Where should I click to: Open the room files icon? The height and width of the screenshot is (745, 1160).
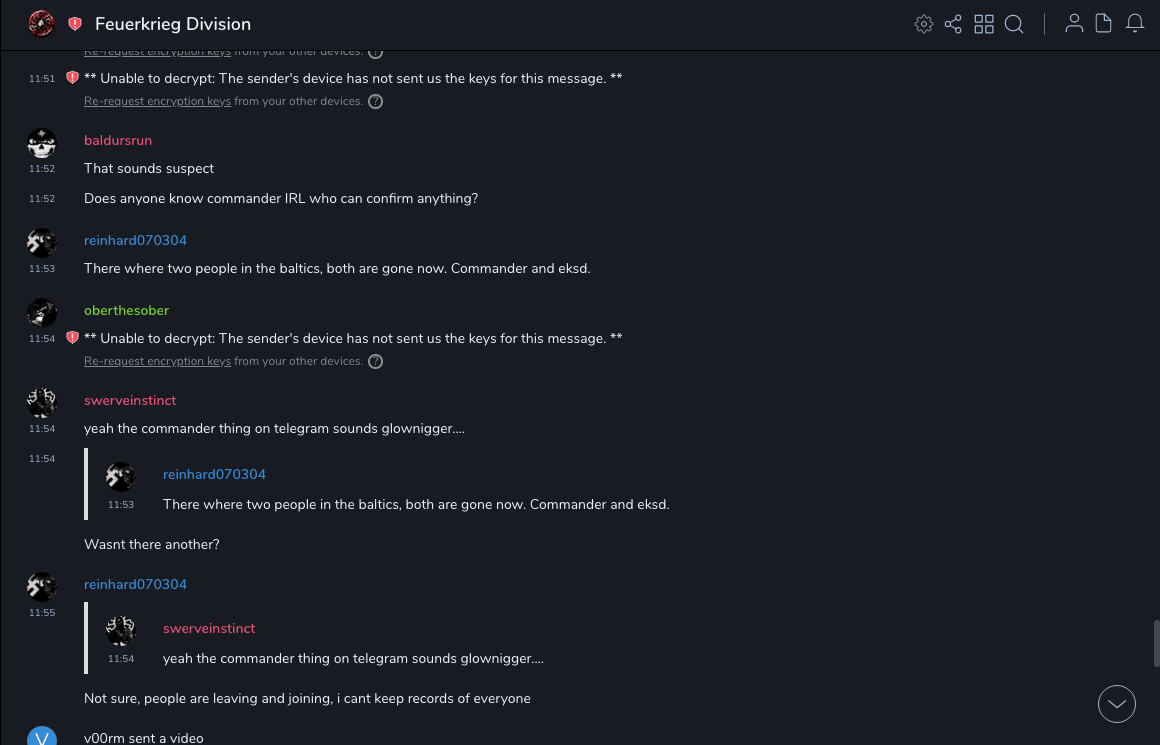coord(1104,24)
